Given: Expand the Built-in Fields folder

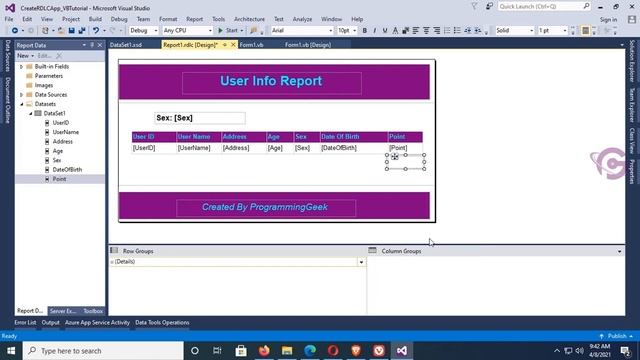Looking at the screenshot, I should pyautogui.click(x=22, y=67).
